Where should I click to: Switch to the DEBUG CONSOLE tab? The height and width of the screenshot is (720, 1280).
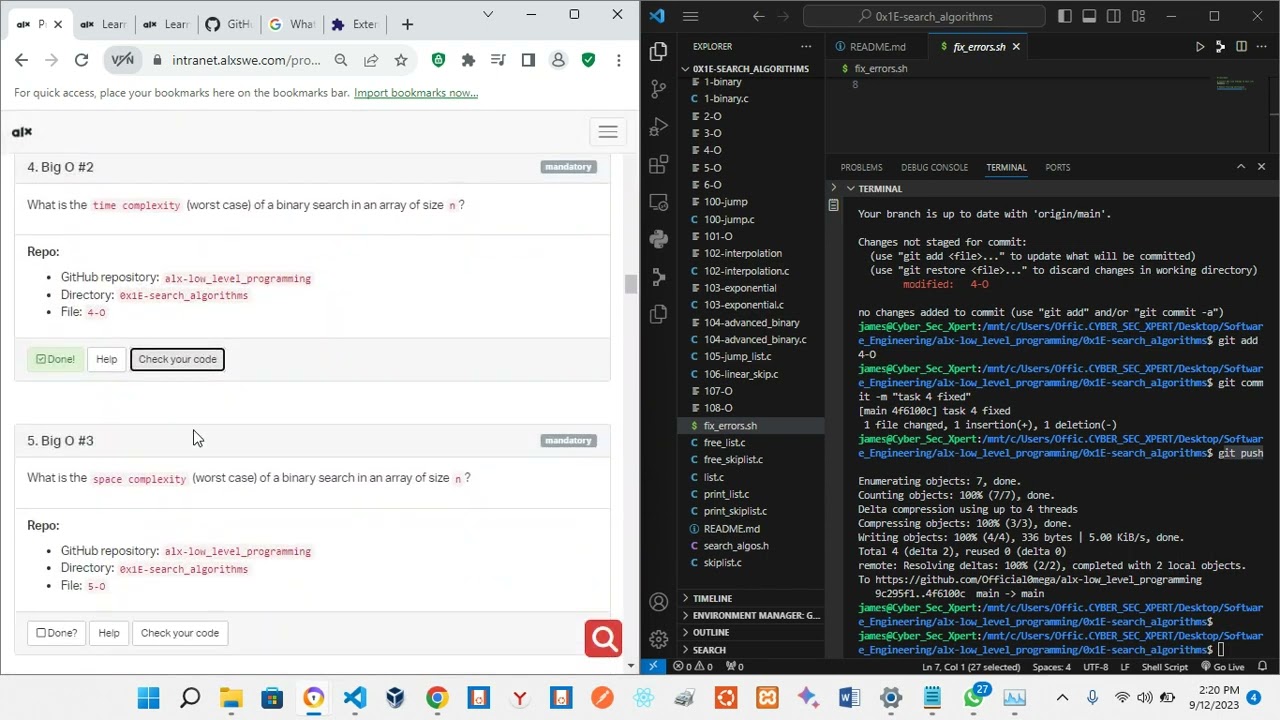point(934,167)
